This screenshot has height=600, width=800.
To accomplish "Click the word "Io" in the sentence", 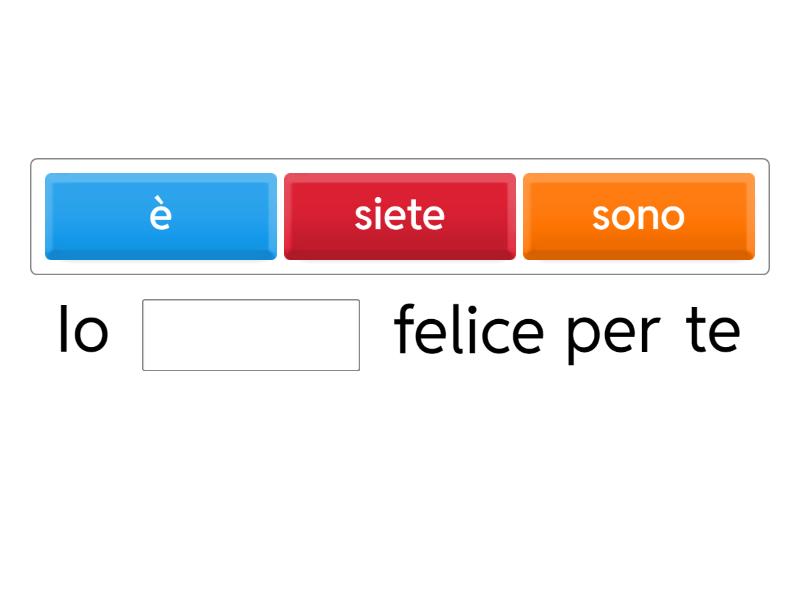I will click(83, 331).
